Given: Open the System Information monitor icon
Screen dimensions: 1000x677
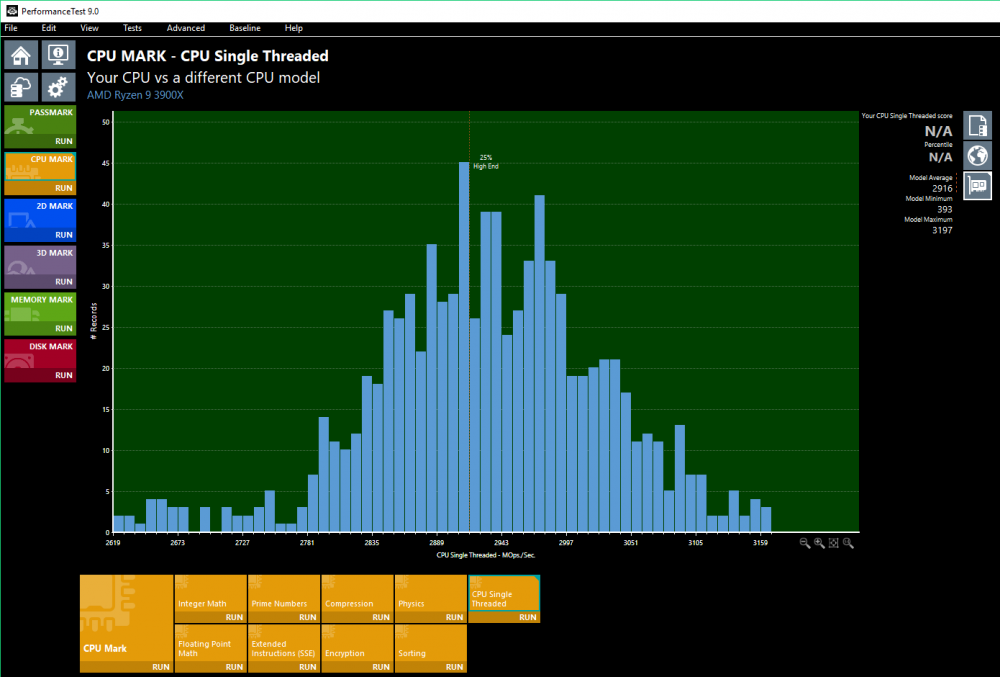Looking at the screenshot, I should [58, 53].
